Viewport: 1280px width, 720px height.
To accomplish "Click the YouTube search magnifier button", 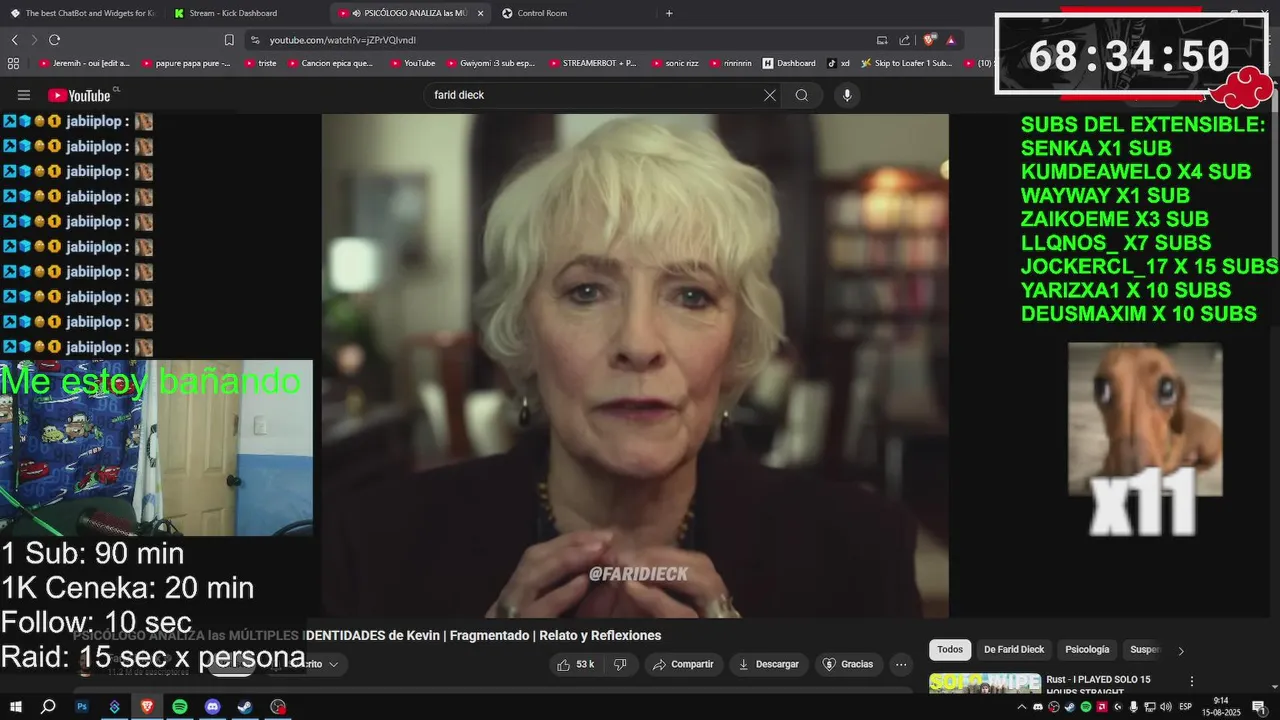I will tap(802, 95).
